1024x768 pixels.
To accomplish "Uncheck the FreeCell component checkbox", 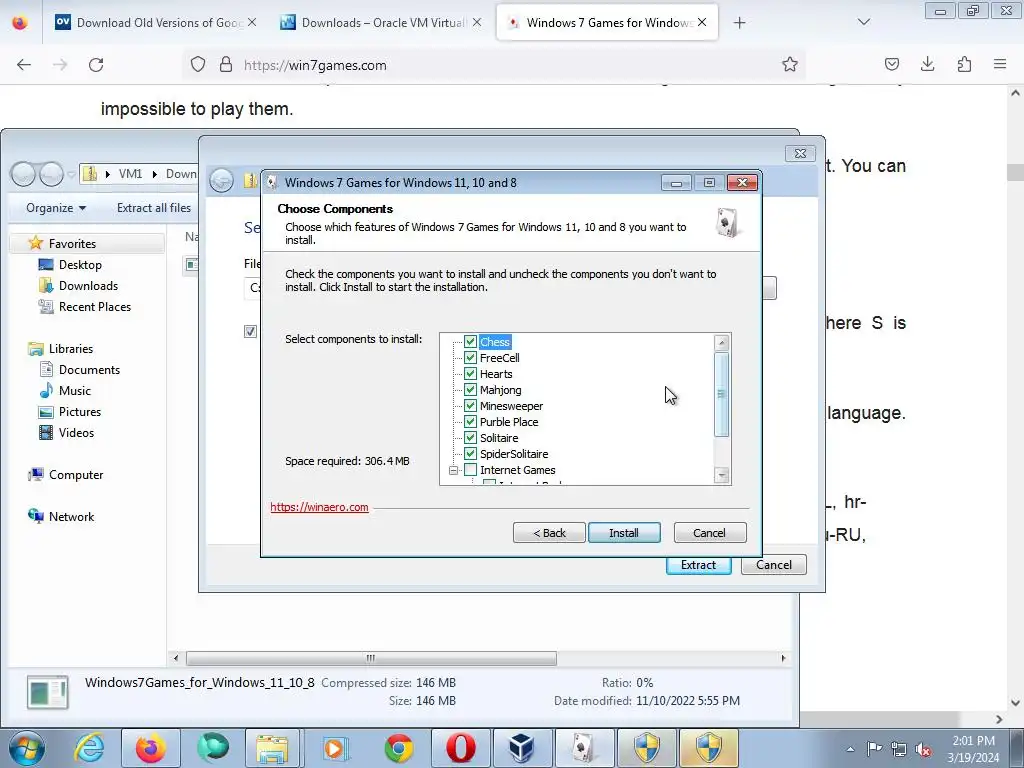I will [470, 358].
